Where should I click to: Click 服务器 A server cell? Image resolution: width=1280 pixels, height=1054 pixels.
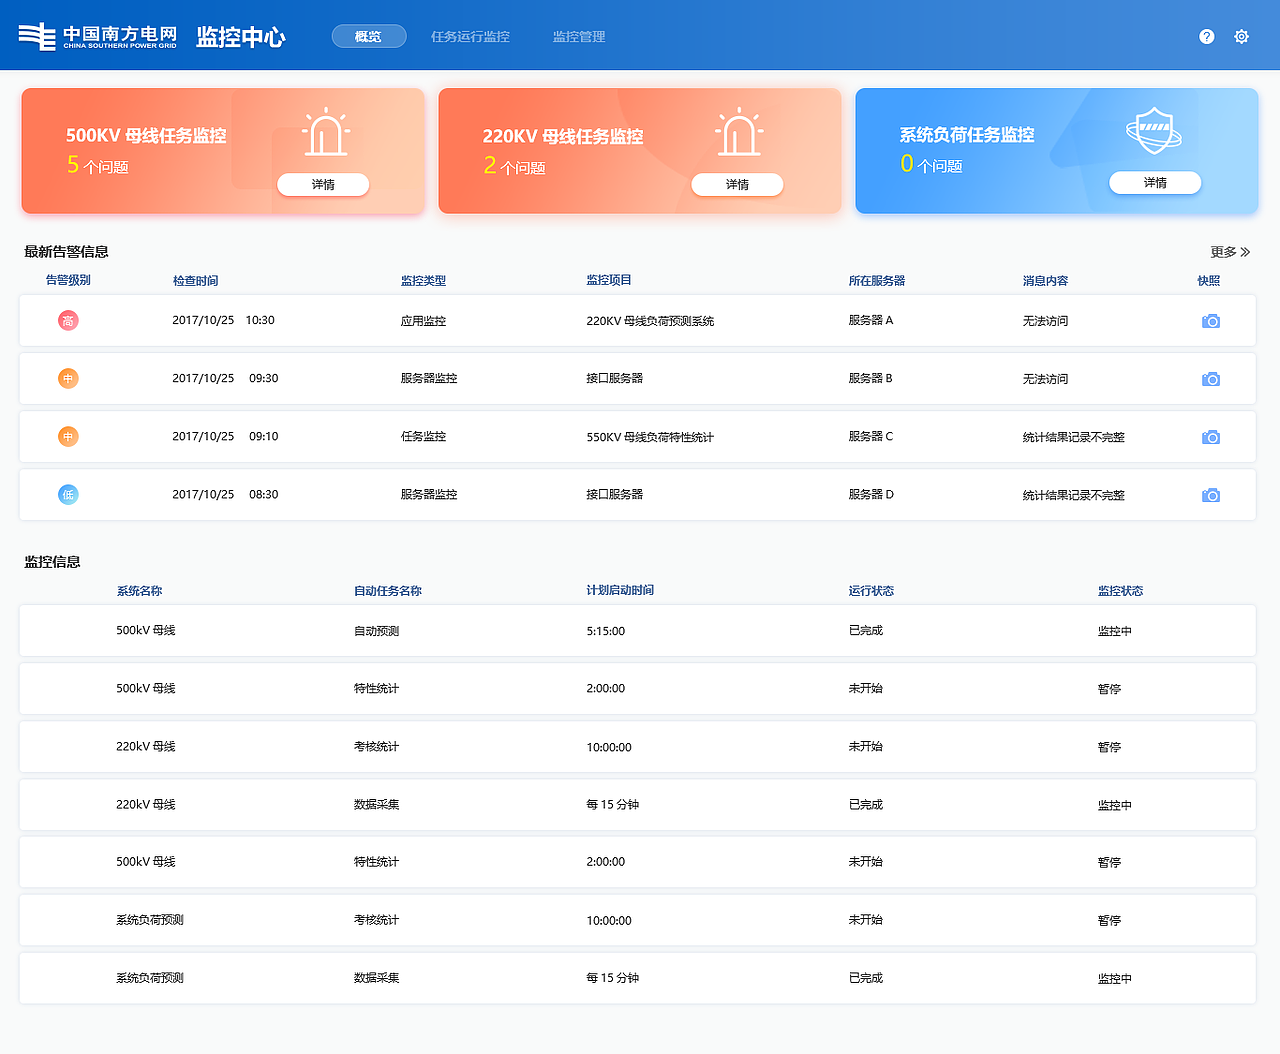pos(871,320)
